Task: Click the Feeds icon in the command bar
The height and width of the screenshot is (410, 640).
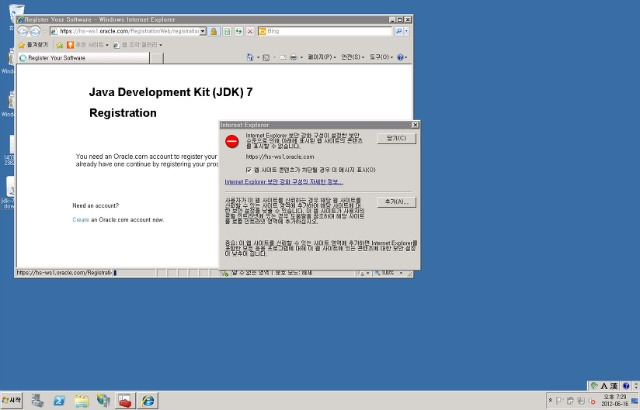Action: click(266, 58)
